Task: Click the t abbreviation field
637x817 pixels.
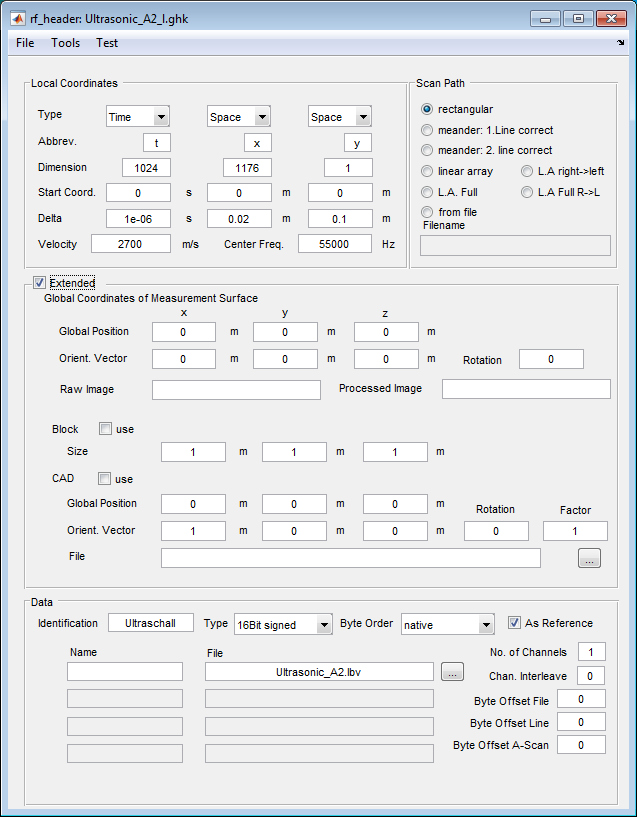Action: (157, 143)
